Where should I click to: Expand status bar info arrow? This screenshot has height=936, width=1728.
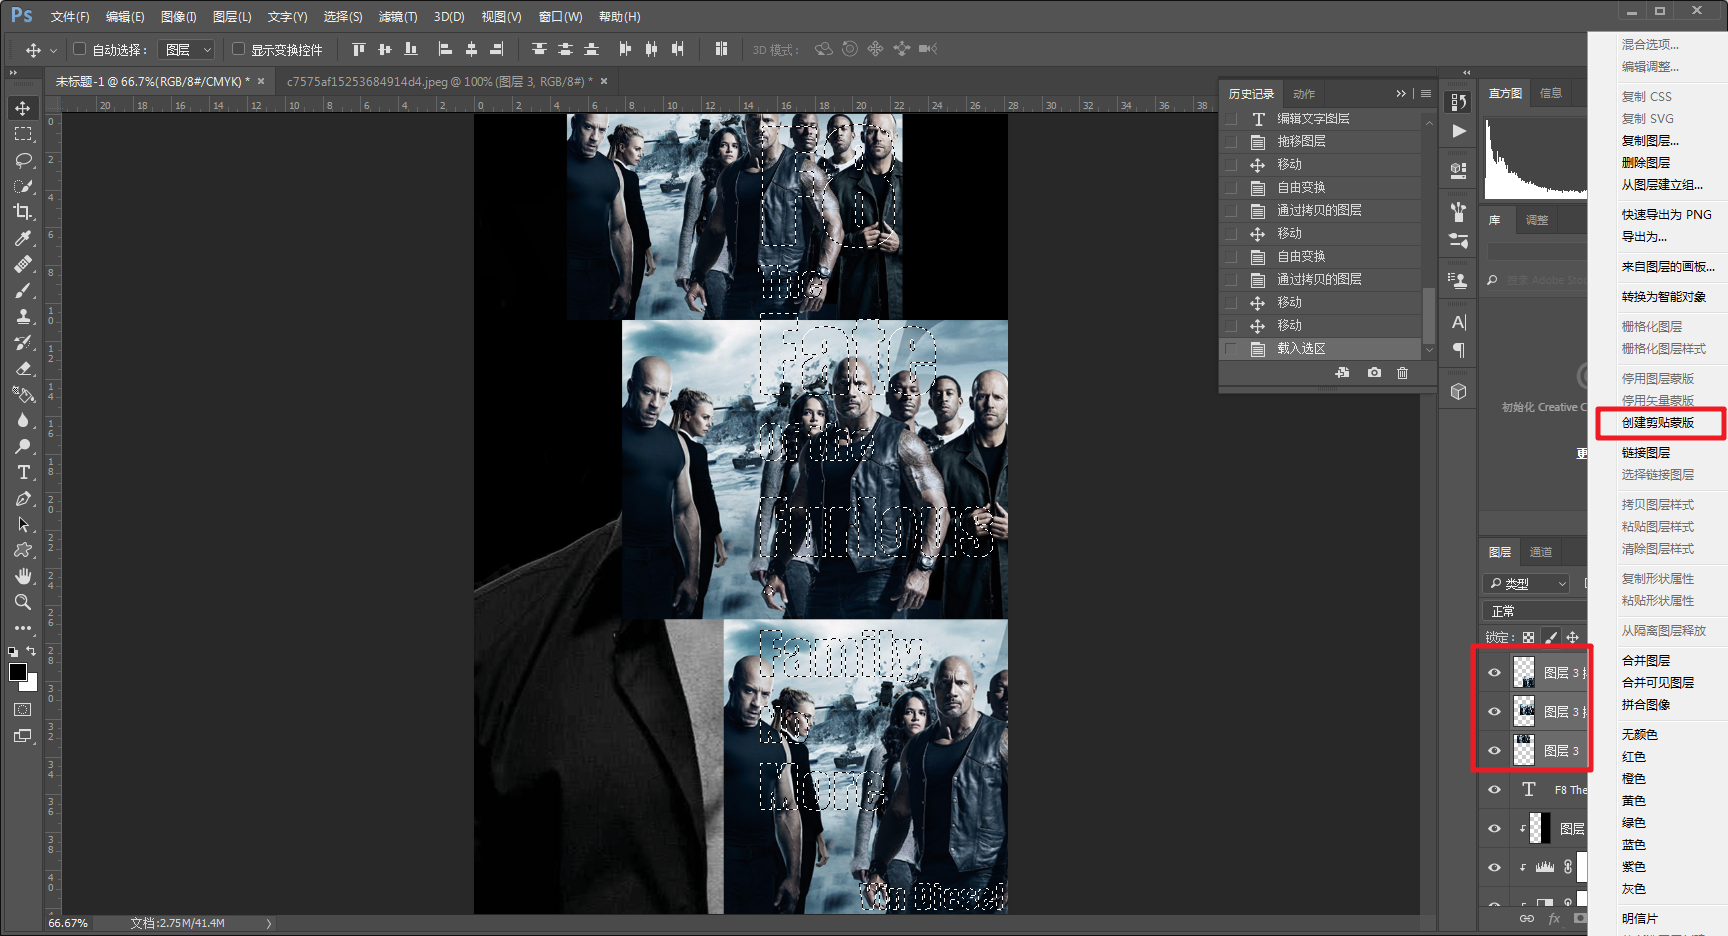pos(269,923)
